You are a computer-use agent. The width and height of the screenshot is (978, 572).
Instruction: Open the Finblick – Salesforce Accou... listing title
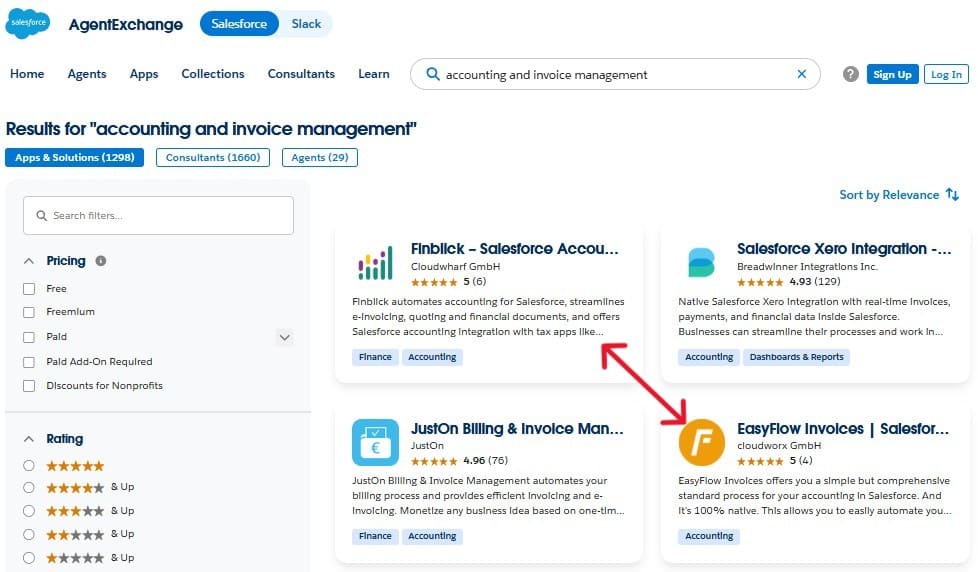515,248
